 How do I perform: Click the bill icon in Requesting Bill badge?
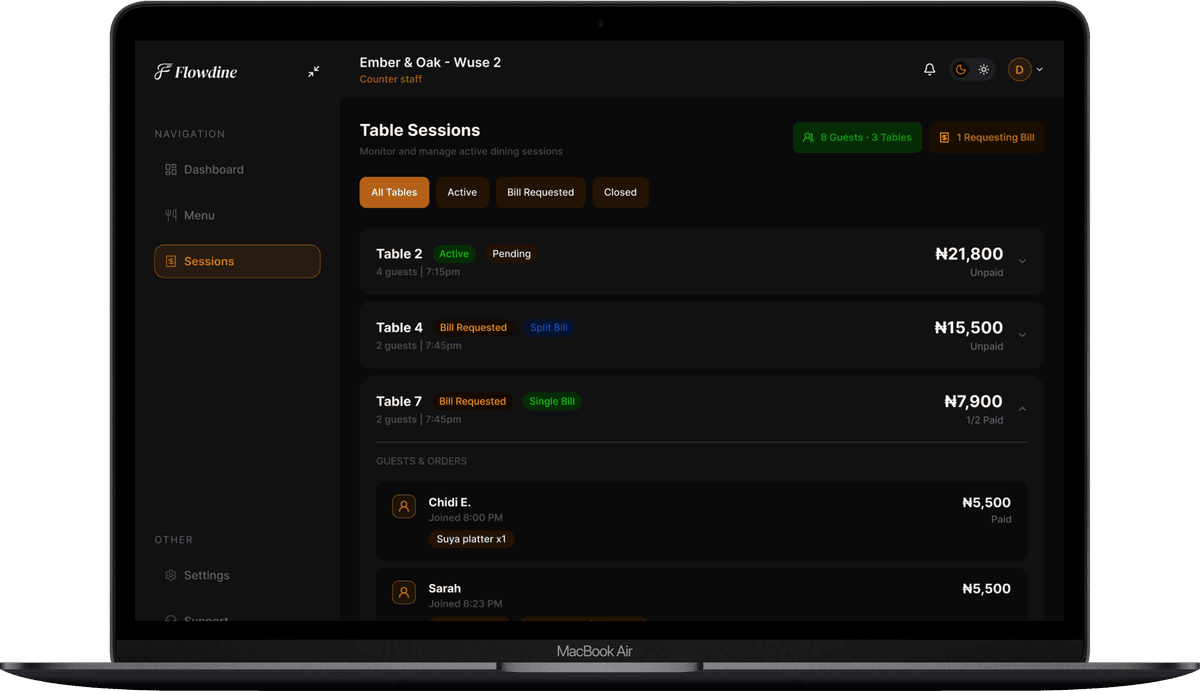[945, 137]
